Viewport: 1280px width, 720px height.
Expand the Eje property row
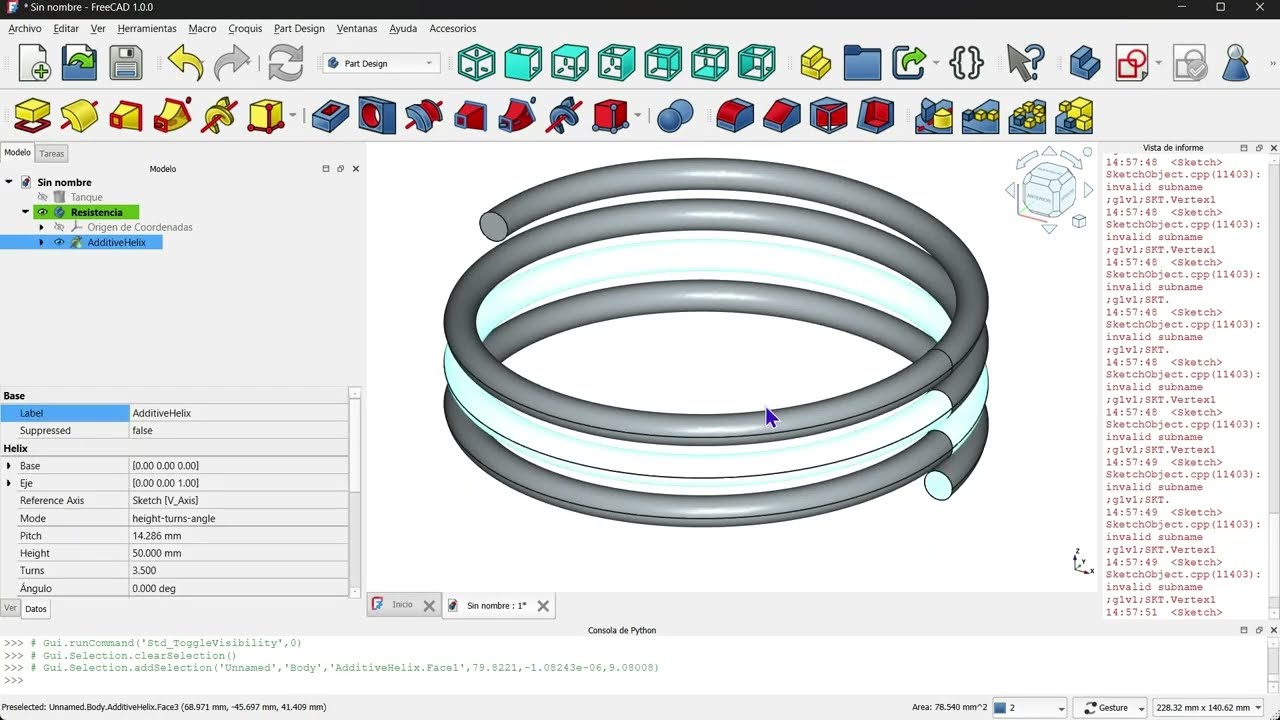tap(9, 483)
